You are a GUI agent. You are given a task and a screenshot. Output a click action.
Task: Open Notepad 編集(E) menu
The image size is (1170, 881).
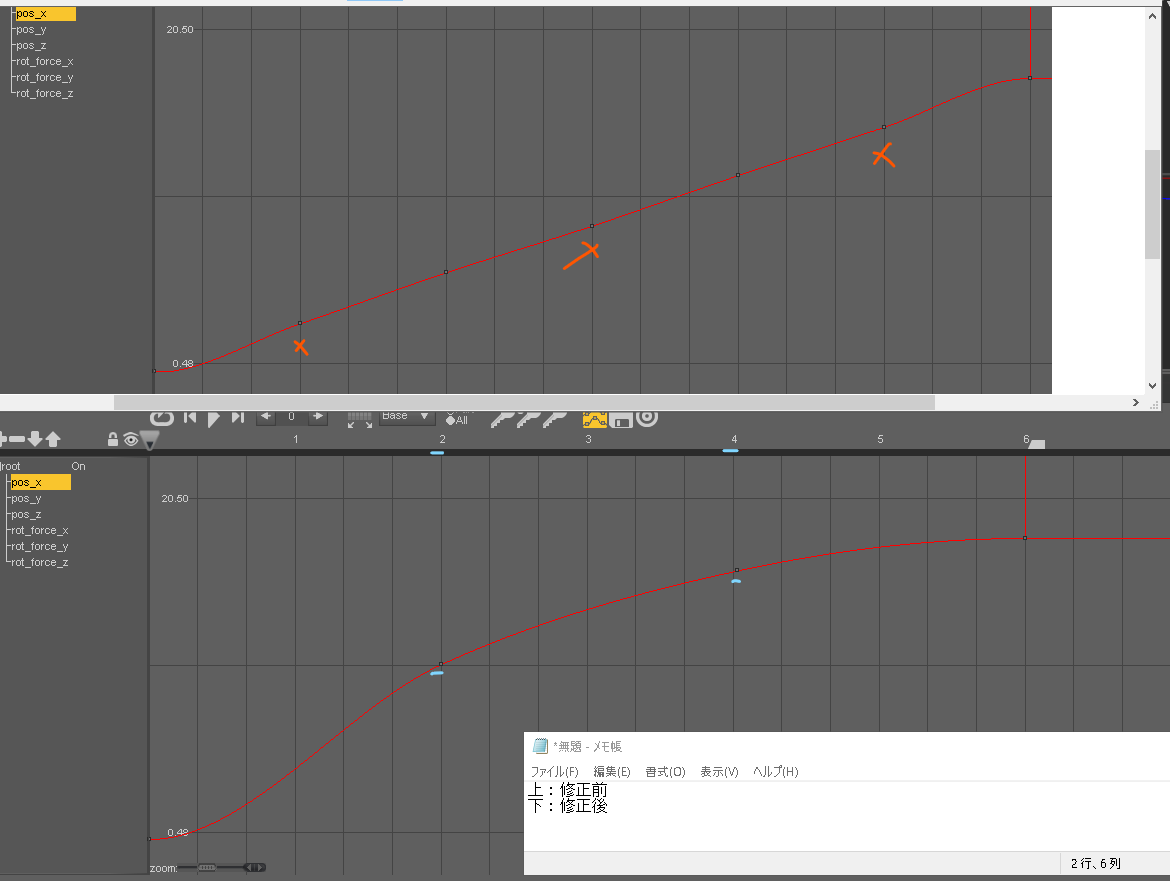tap(612, 771)
